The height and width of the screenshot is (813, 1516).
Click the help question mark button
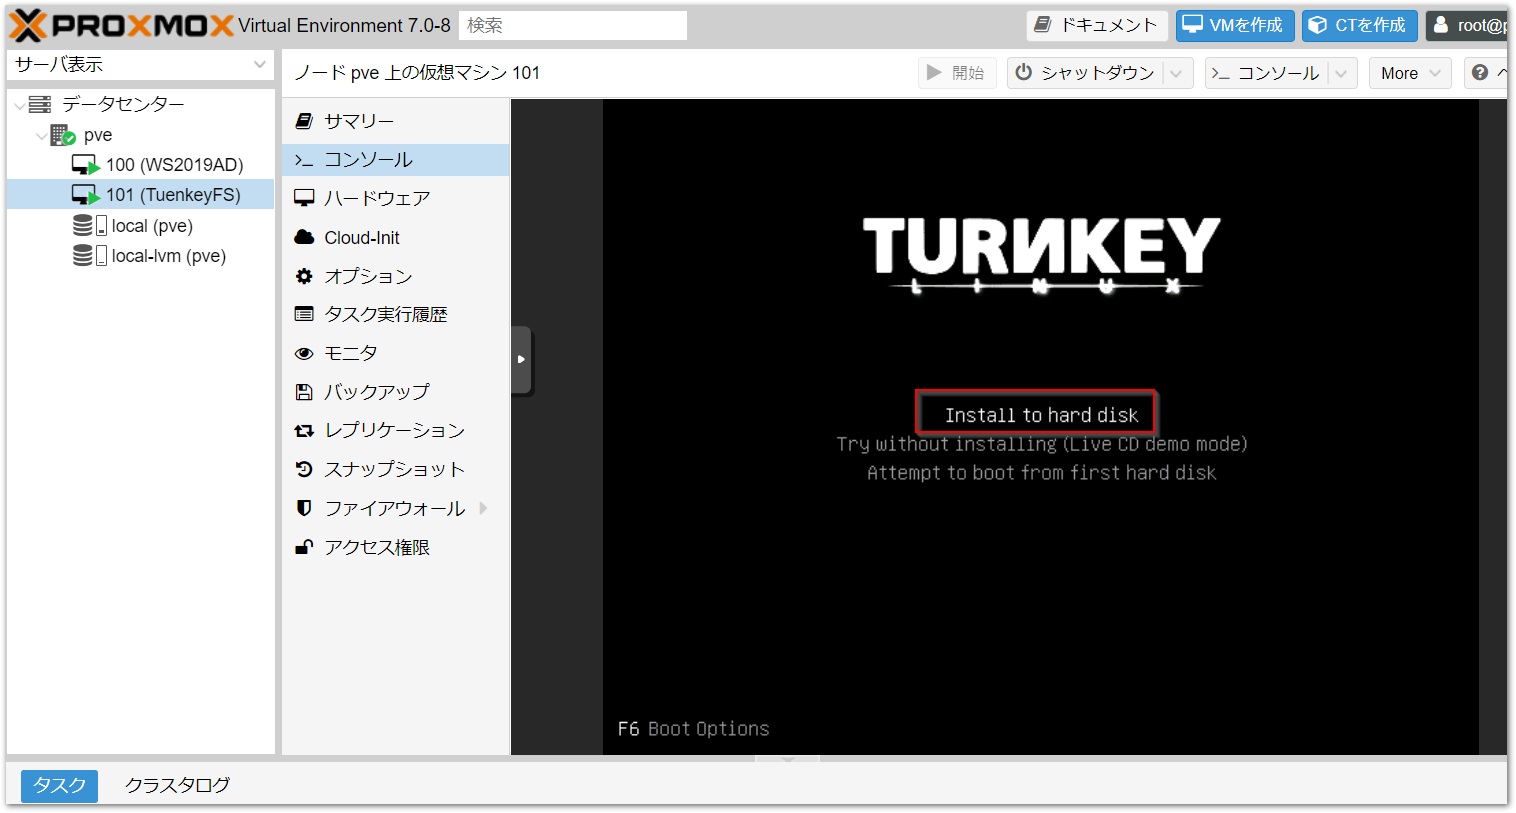1485,73
